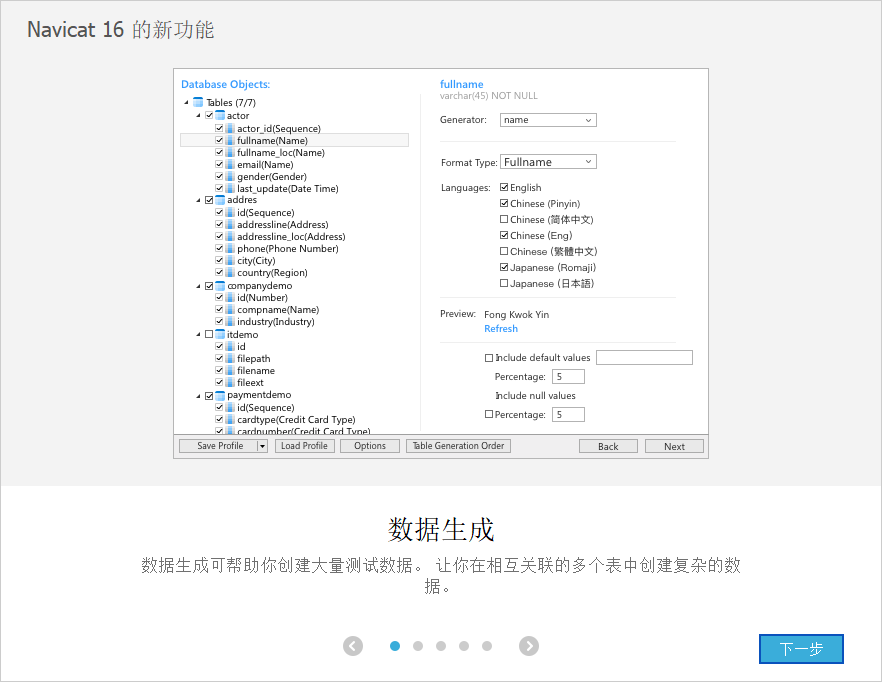Click the column icon beside gender(Gender)

click(x=230, y=176)
